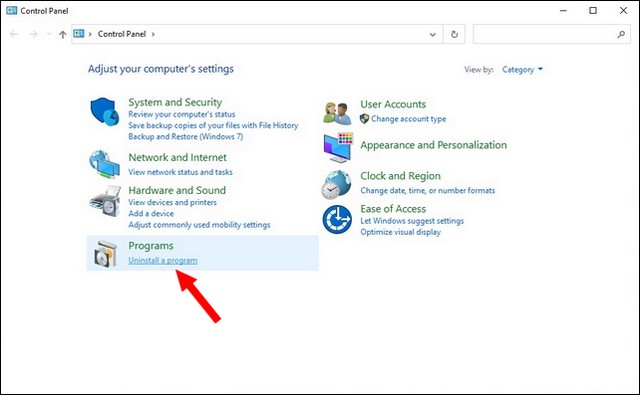Click View devices and printers
Screen dimensions: 640x395
tap(172, 202)
